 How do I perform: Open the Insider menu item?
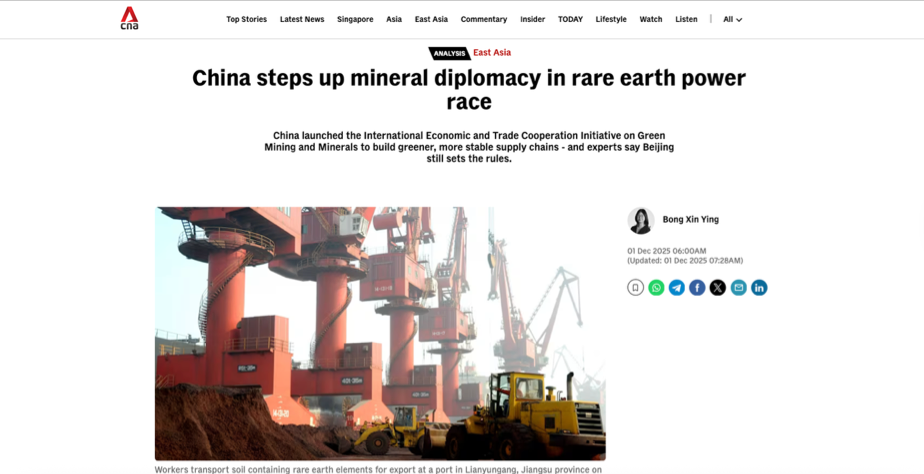(x=532, y=19)
